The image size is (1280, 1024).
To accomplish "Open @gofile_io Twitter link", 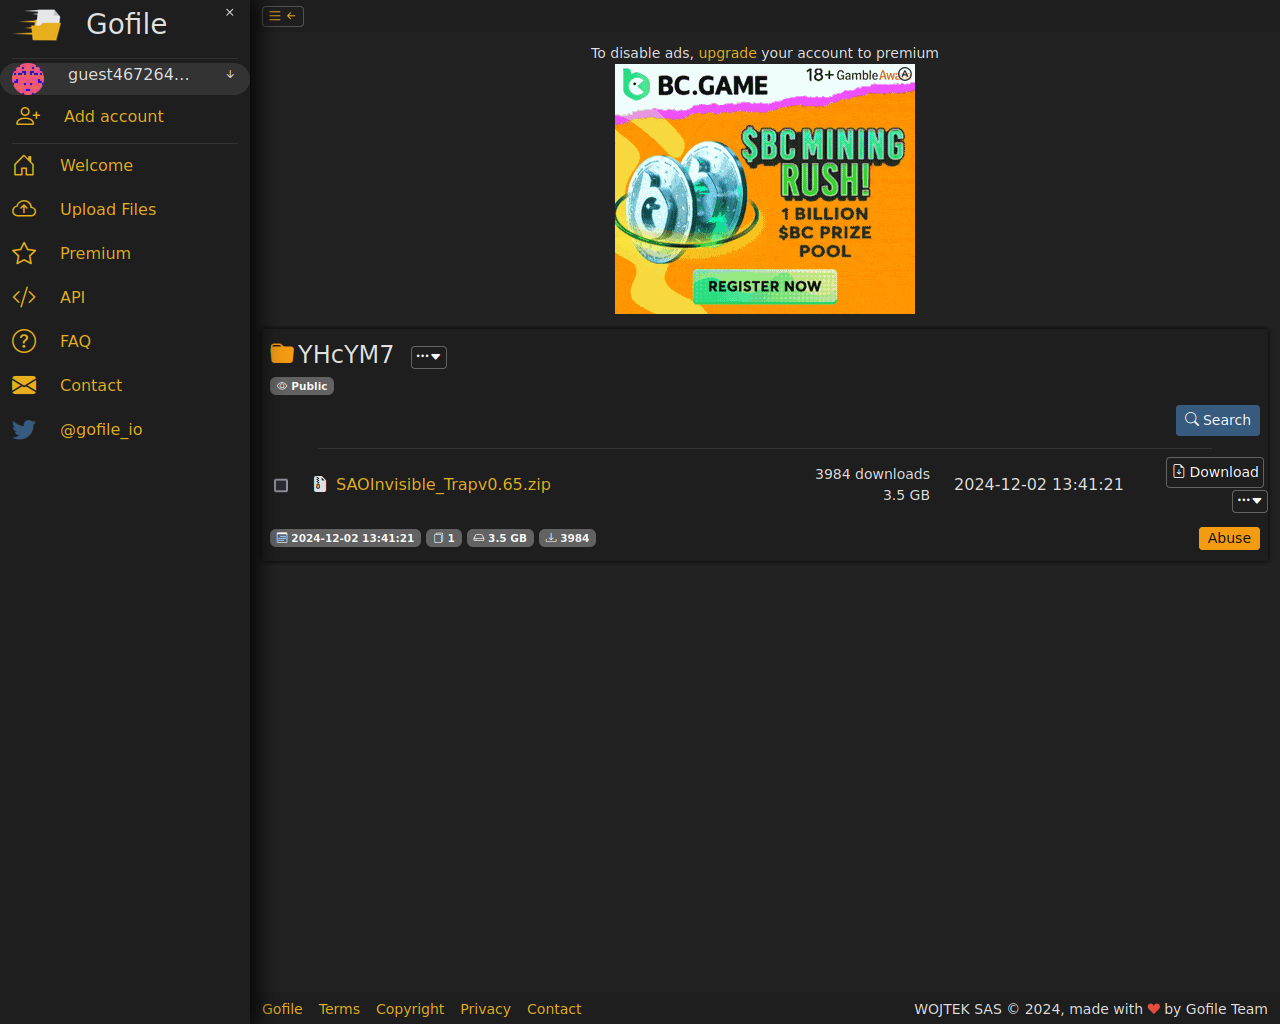I will [101, 429].
